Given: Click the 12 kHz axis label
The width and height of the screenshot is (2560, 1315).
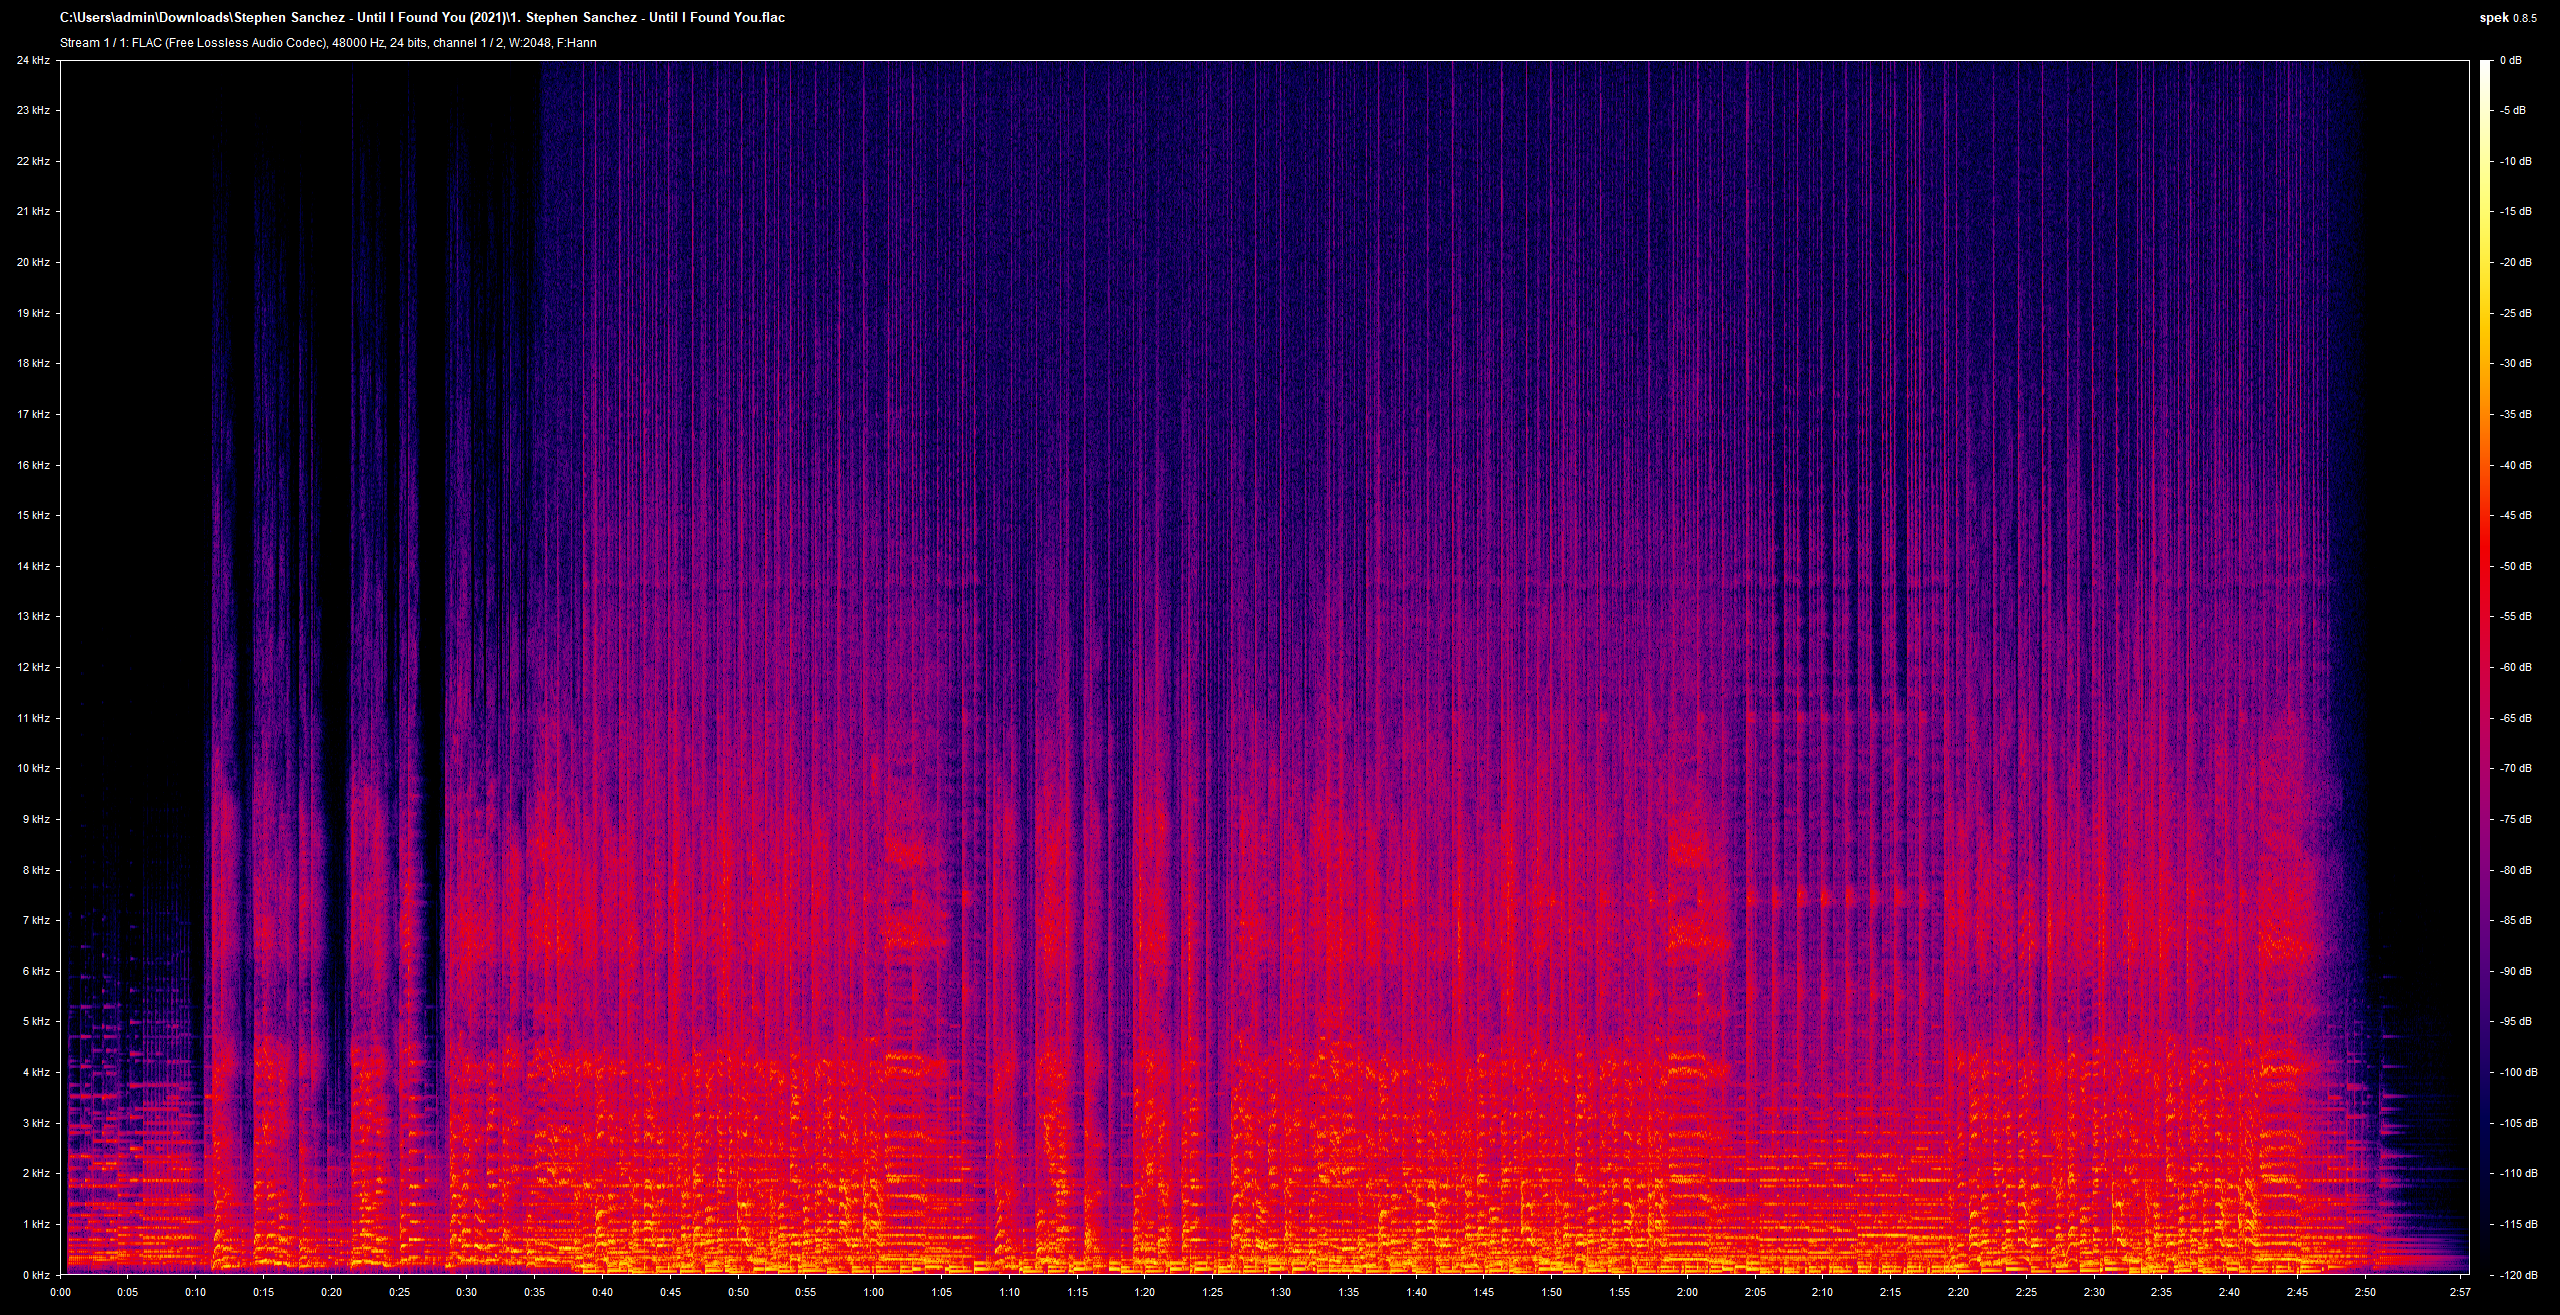Looking at the screenshot, I should click(33, 667).
